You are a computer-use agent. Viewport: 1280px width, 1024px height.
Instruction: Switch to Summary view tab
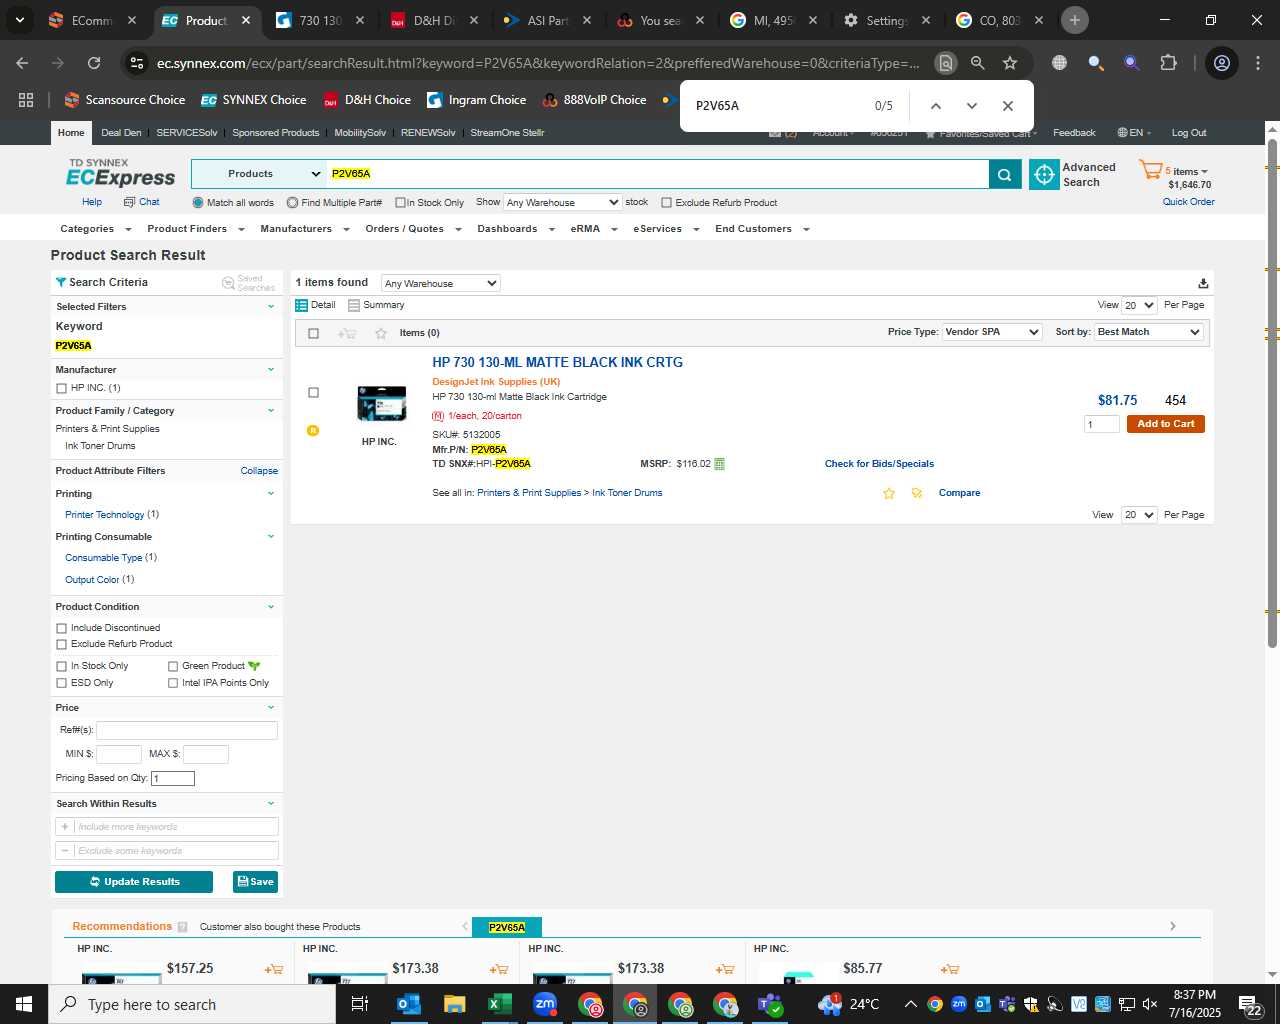(377, 305)
